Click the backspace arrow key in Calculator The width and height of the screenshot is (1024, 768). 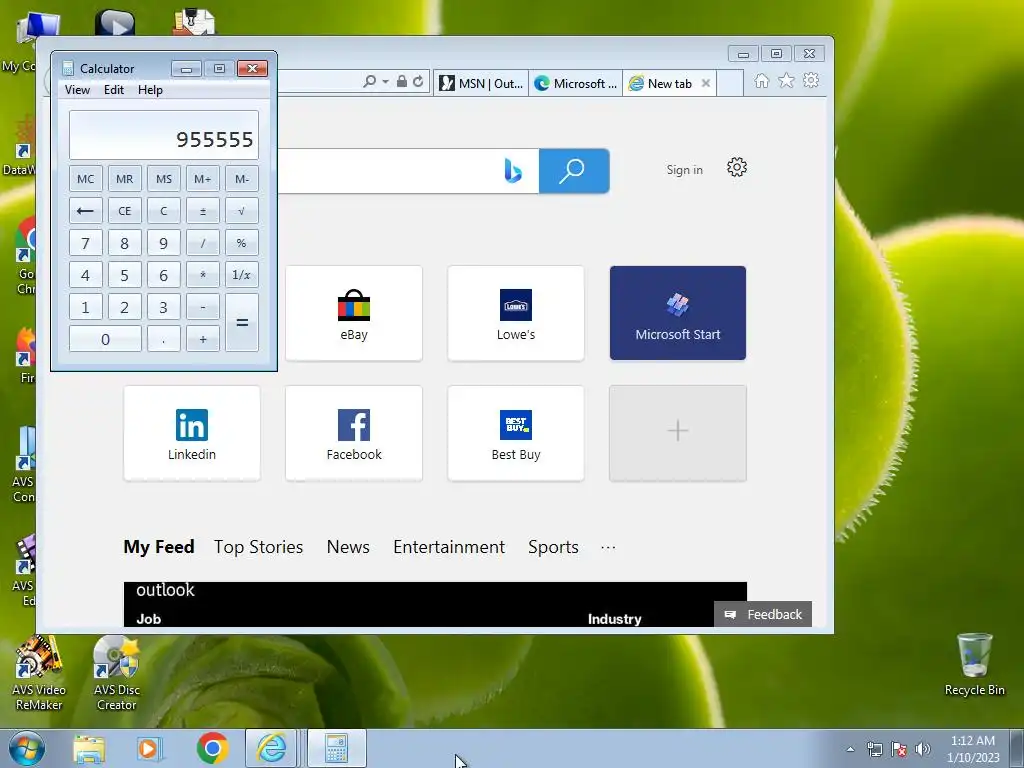tap(86, 211)
